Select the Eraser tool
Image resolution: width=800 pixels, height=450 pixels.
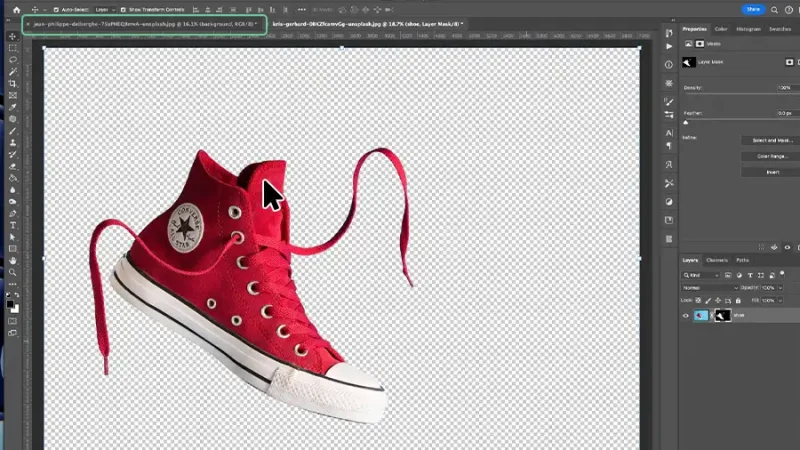(x=12, y=166)
